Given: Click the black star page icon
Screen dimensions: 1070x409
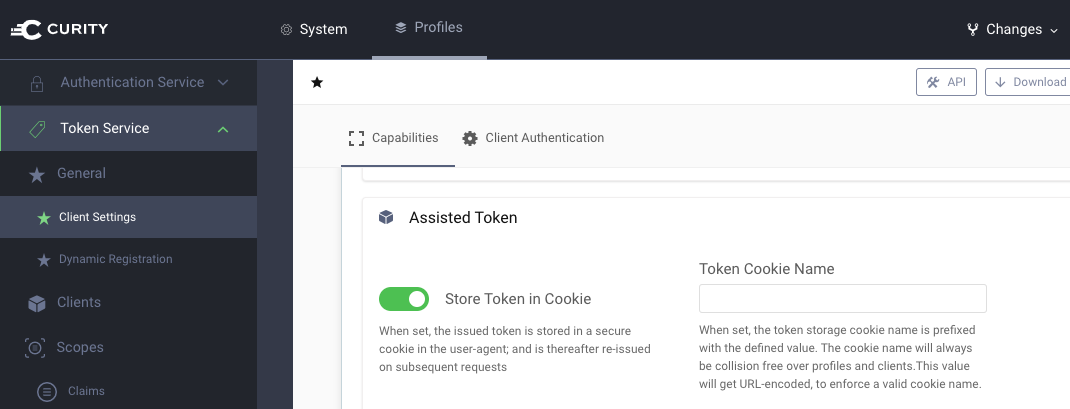Looking at the screenshot, I should click(x=317, y=83).
